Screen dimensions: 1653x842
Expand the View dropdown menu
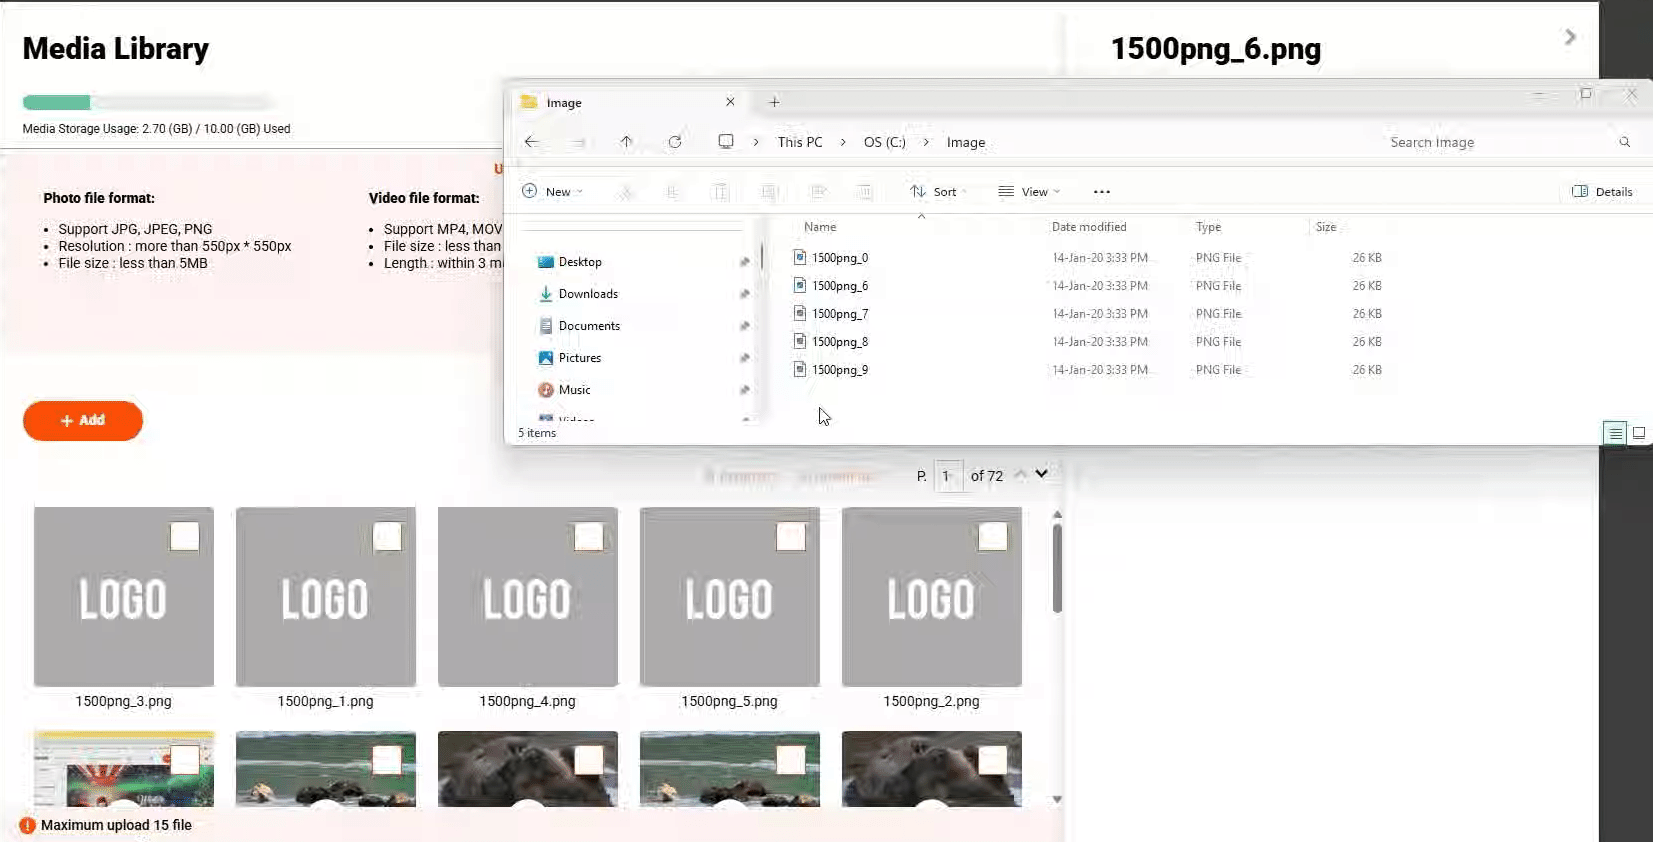click(x=1029, y=192)
